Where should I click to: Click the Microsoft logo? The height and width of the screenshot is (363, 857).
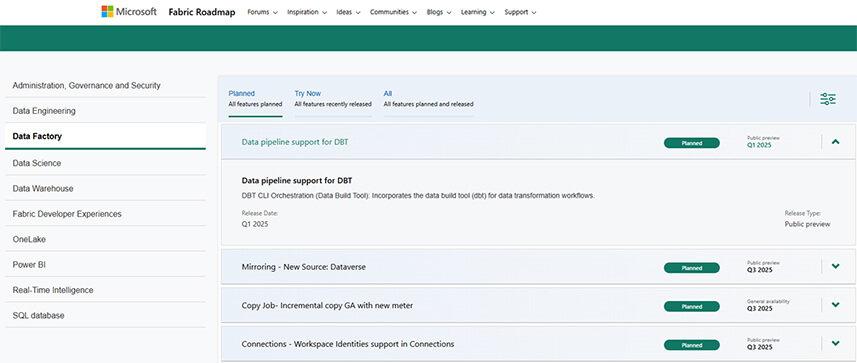[129, 11]
